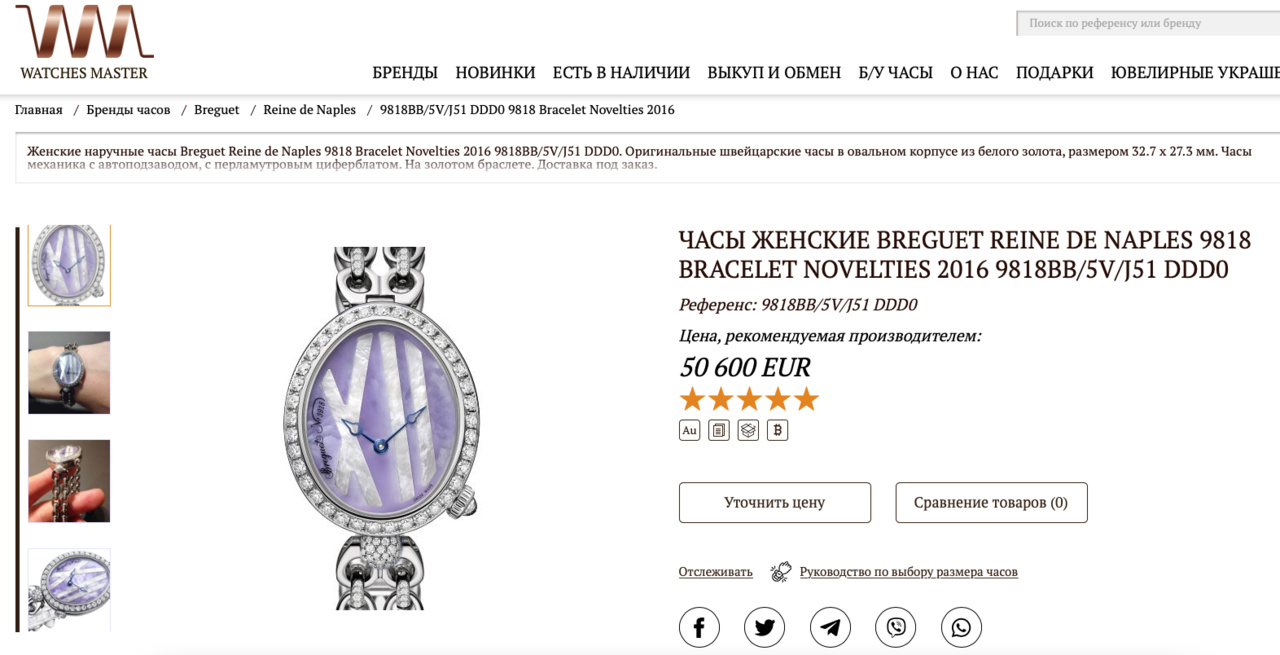The width and height of the screenshot is (1280, 655).
Task: Share via the Telegram icon
Action: pyautogui.click(x=830, y=627)
